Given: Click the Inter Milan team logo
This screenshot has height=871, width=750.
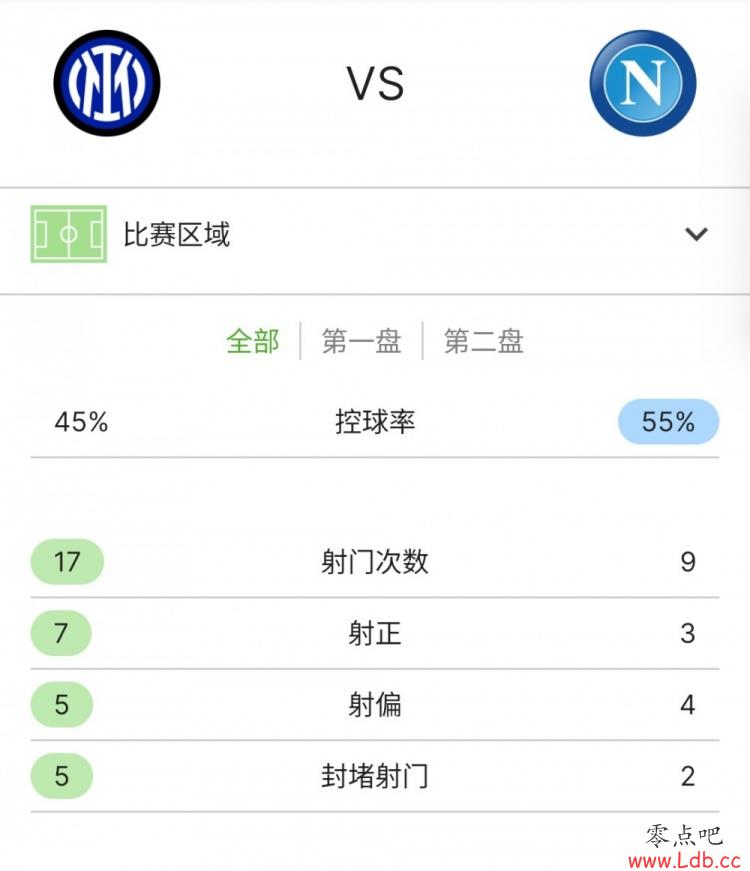Looking at the screenshot, I should [x=107, y=83].
